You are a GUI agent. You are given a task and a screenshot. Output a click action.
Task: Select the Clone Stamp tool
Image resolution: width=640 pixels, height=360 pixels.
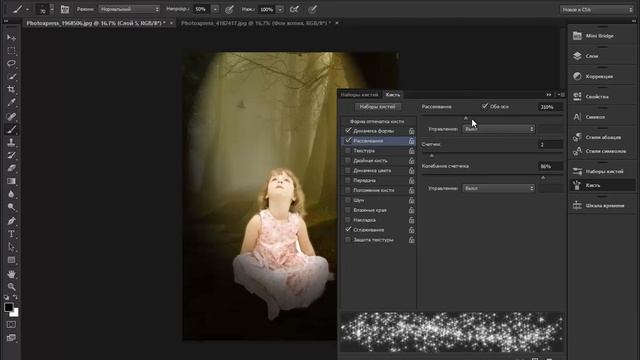coord(11,142)
